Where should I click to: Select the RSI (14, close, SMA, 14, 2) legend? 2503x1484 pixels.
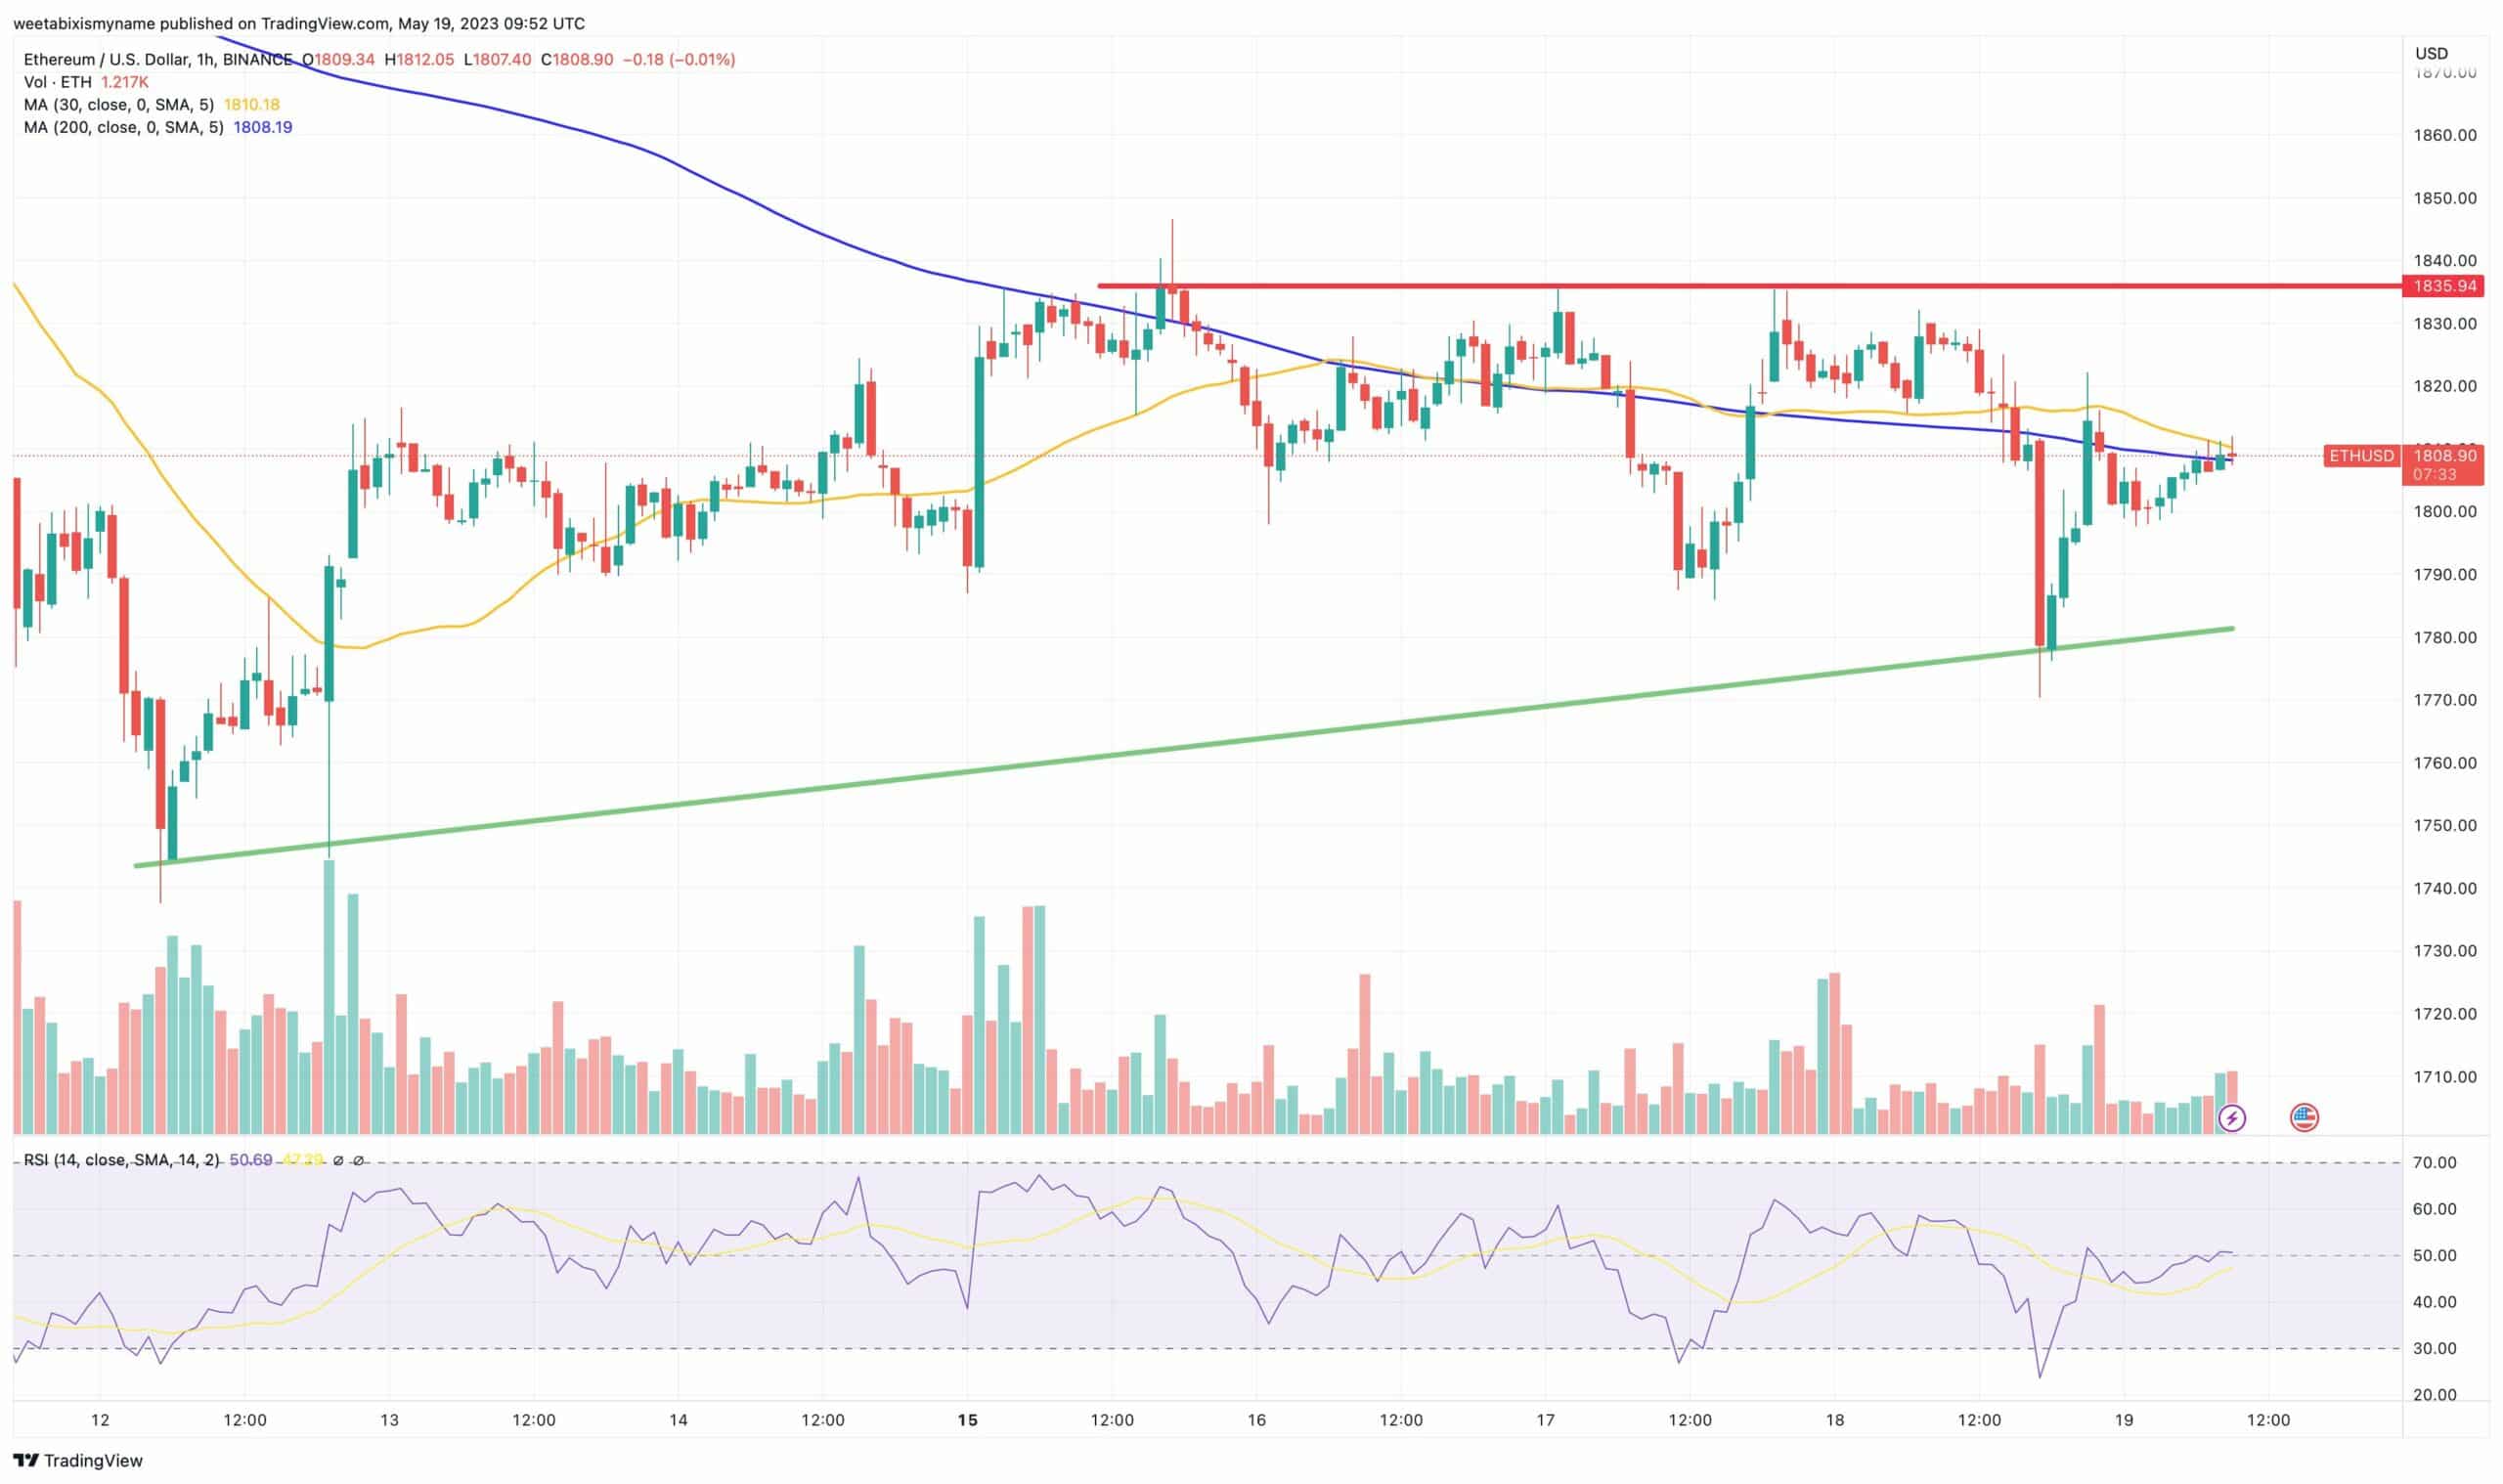[x=122, y=1160]
